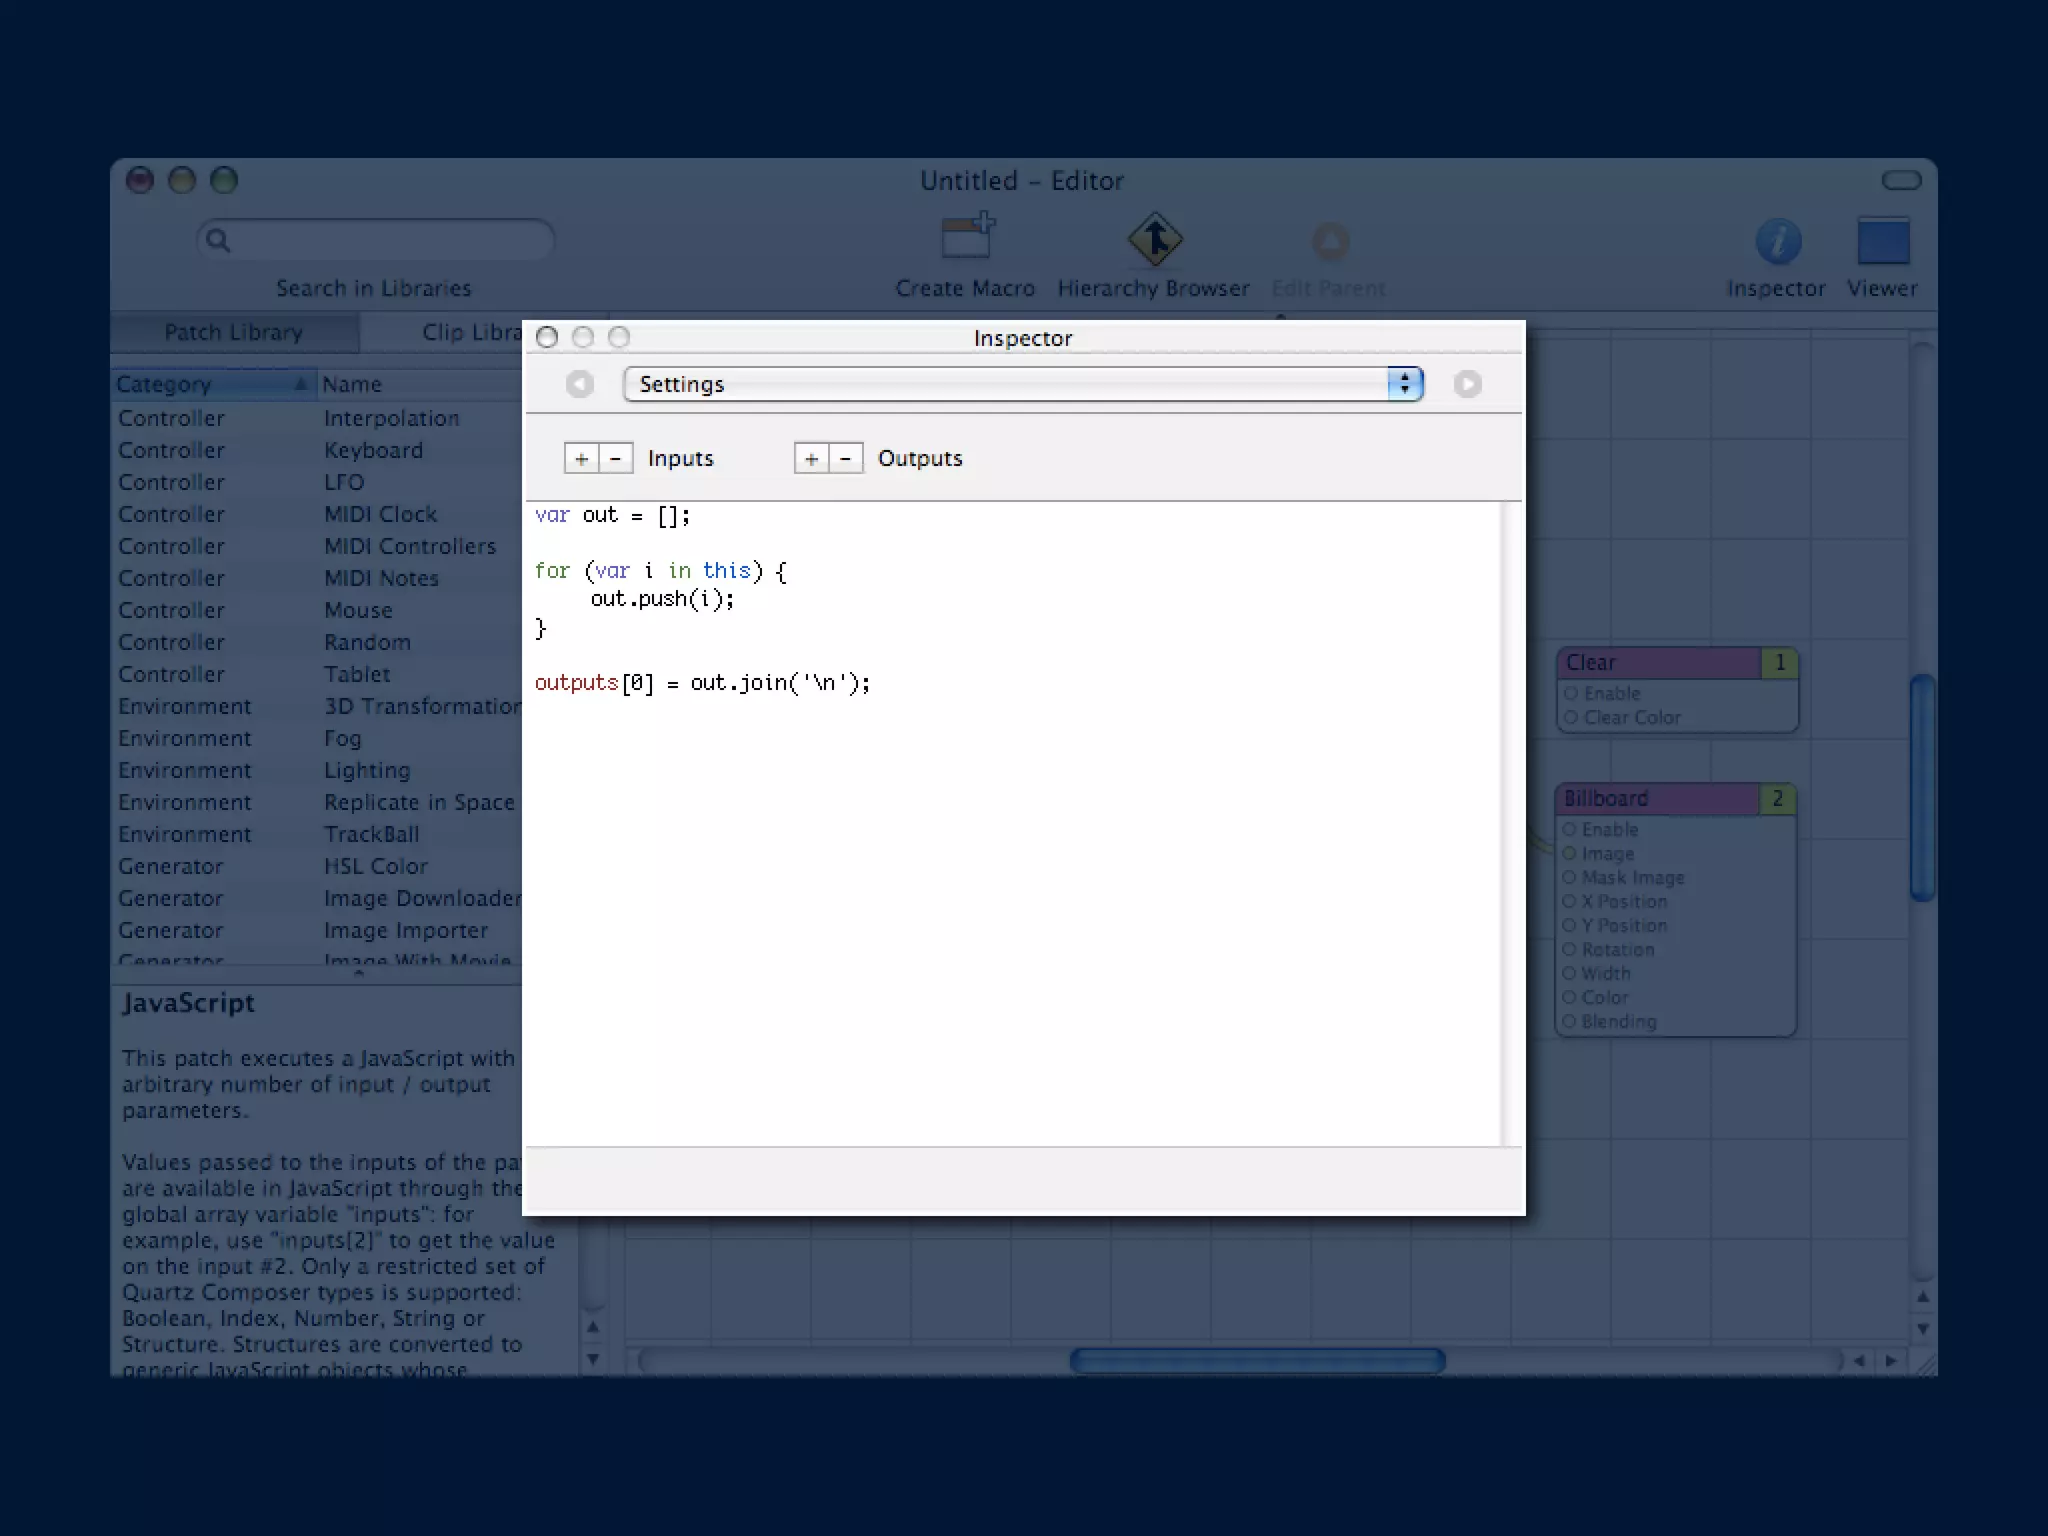Toggle the Editor toolbar pill button

(x=1901, y=180)
